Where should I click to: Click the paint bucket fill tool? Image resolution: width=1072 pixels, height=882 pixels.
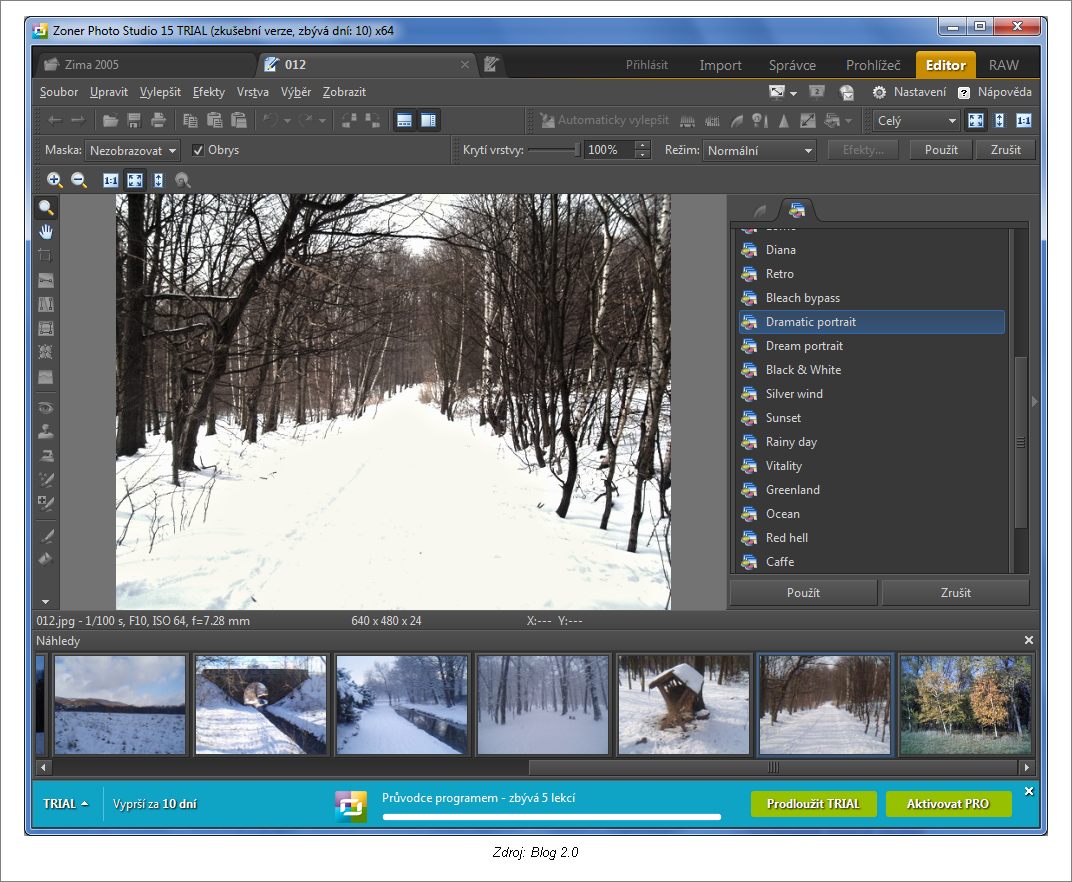46,559
